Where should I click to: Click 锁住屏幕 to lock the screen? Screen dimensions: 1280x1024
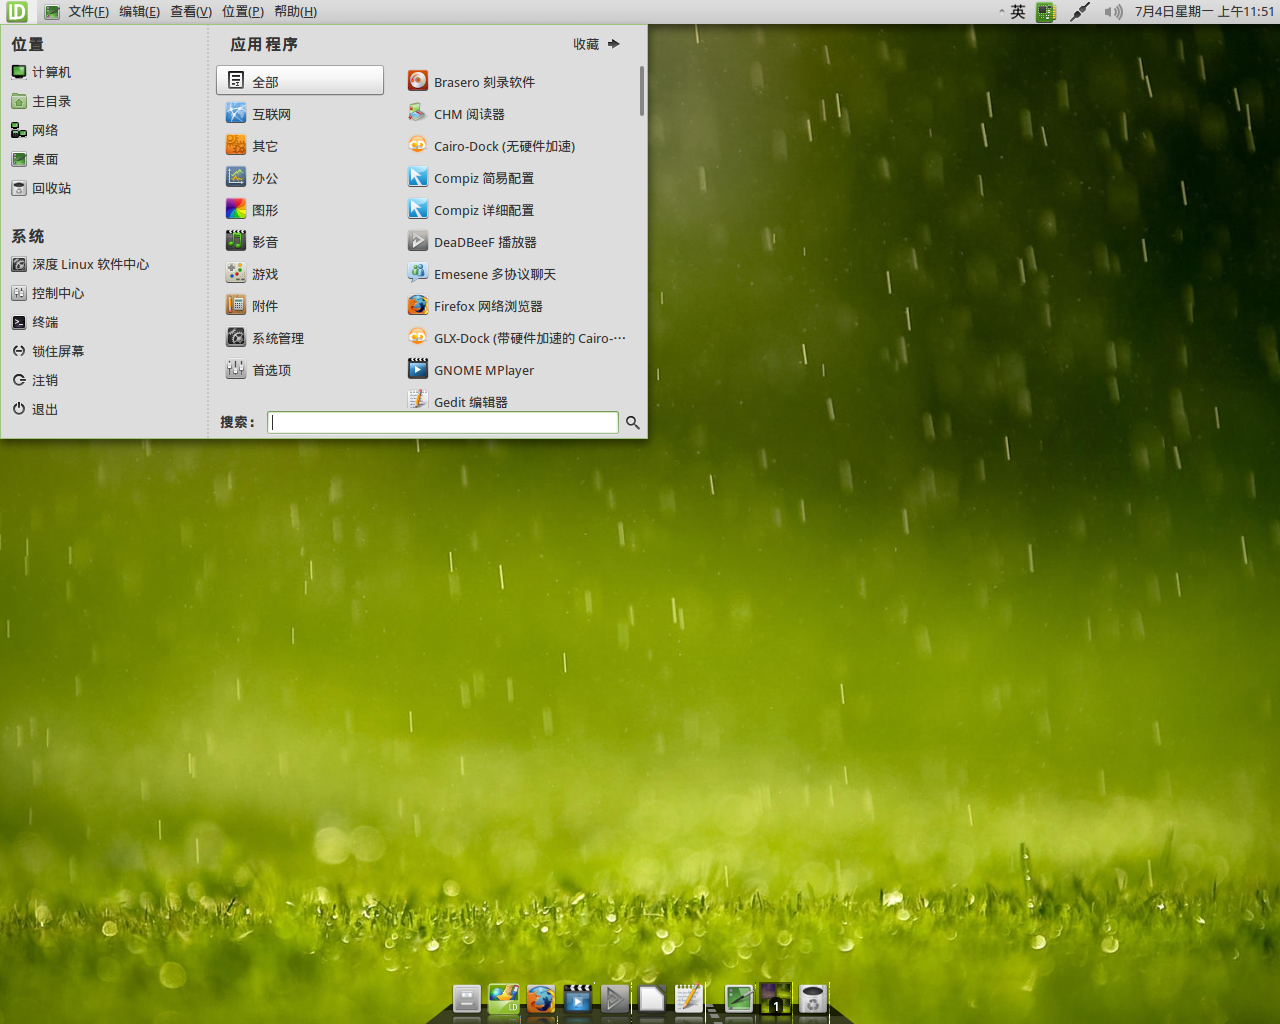[x=48, y=351]
